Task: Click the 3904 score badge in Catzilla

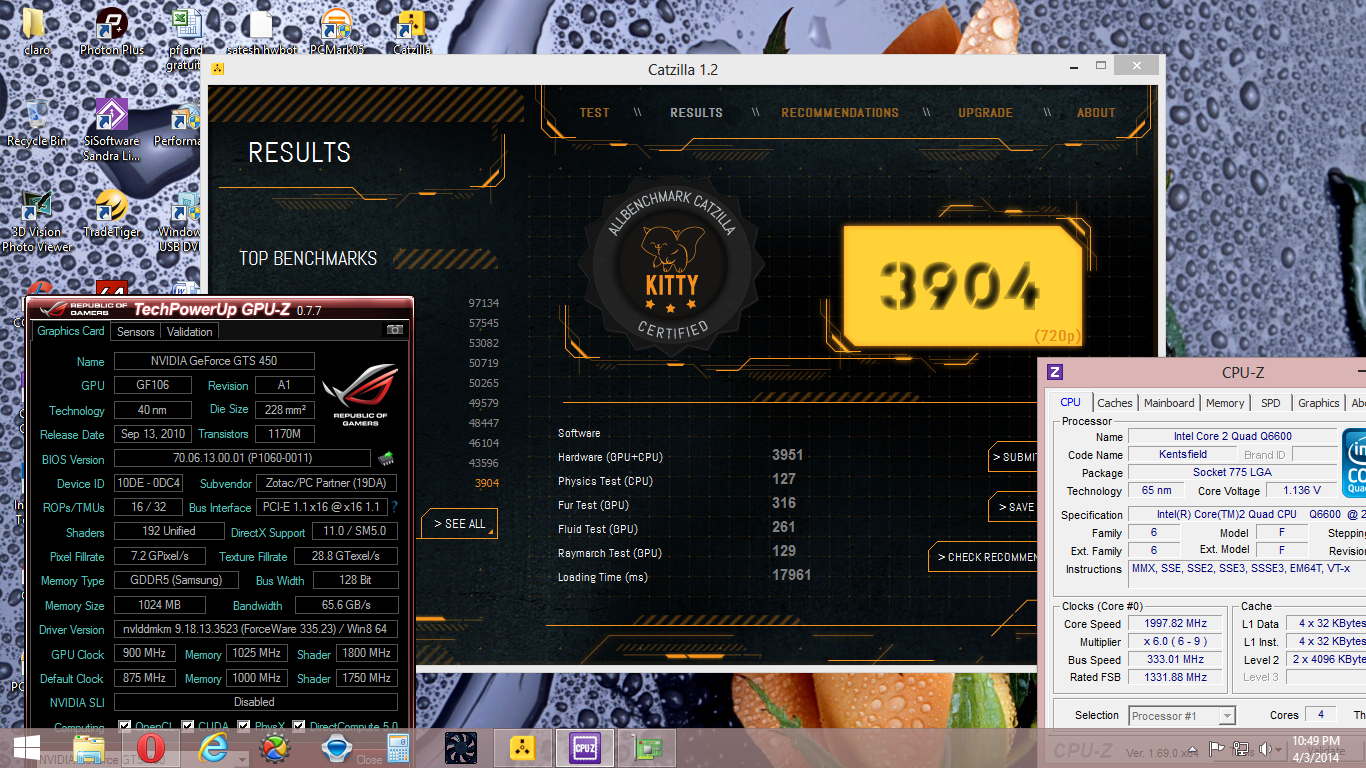Action: point(961,287)
